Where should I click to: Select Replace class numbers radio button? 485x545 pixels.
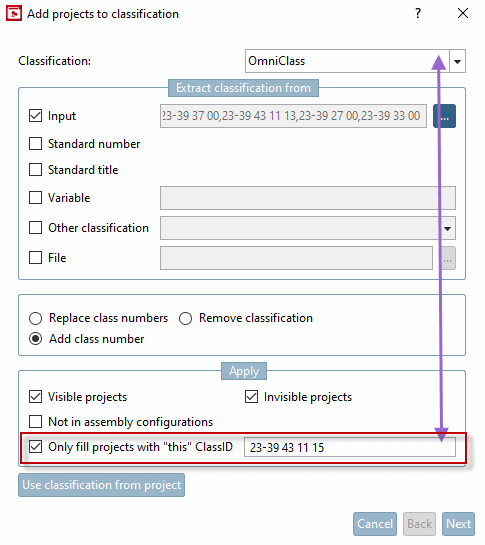(35, 318)
